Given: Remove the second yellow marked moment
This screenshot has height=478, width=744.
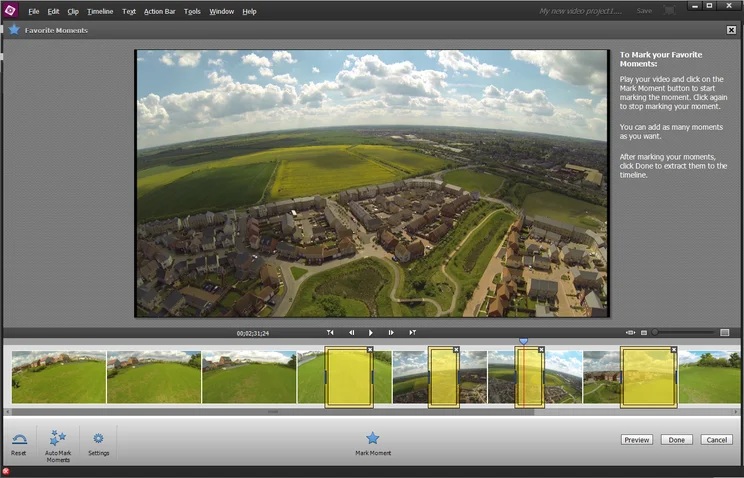Looking at the screenshot, I should (x=456, y=349).
